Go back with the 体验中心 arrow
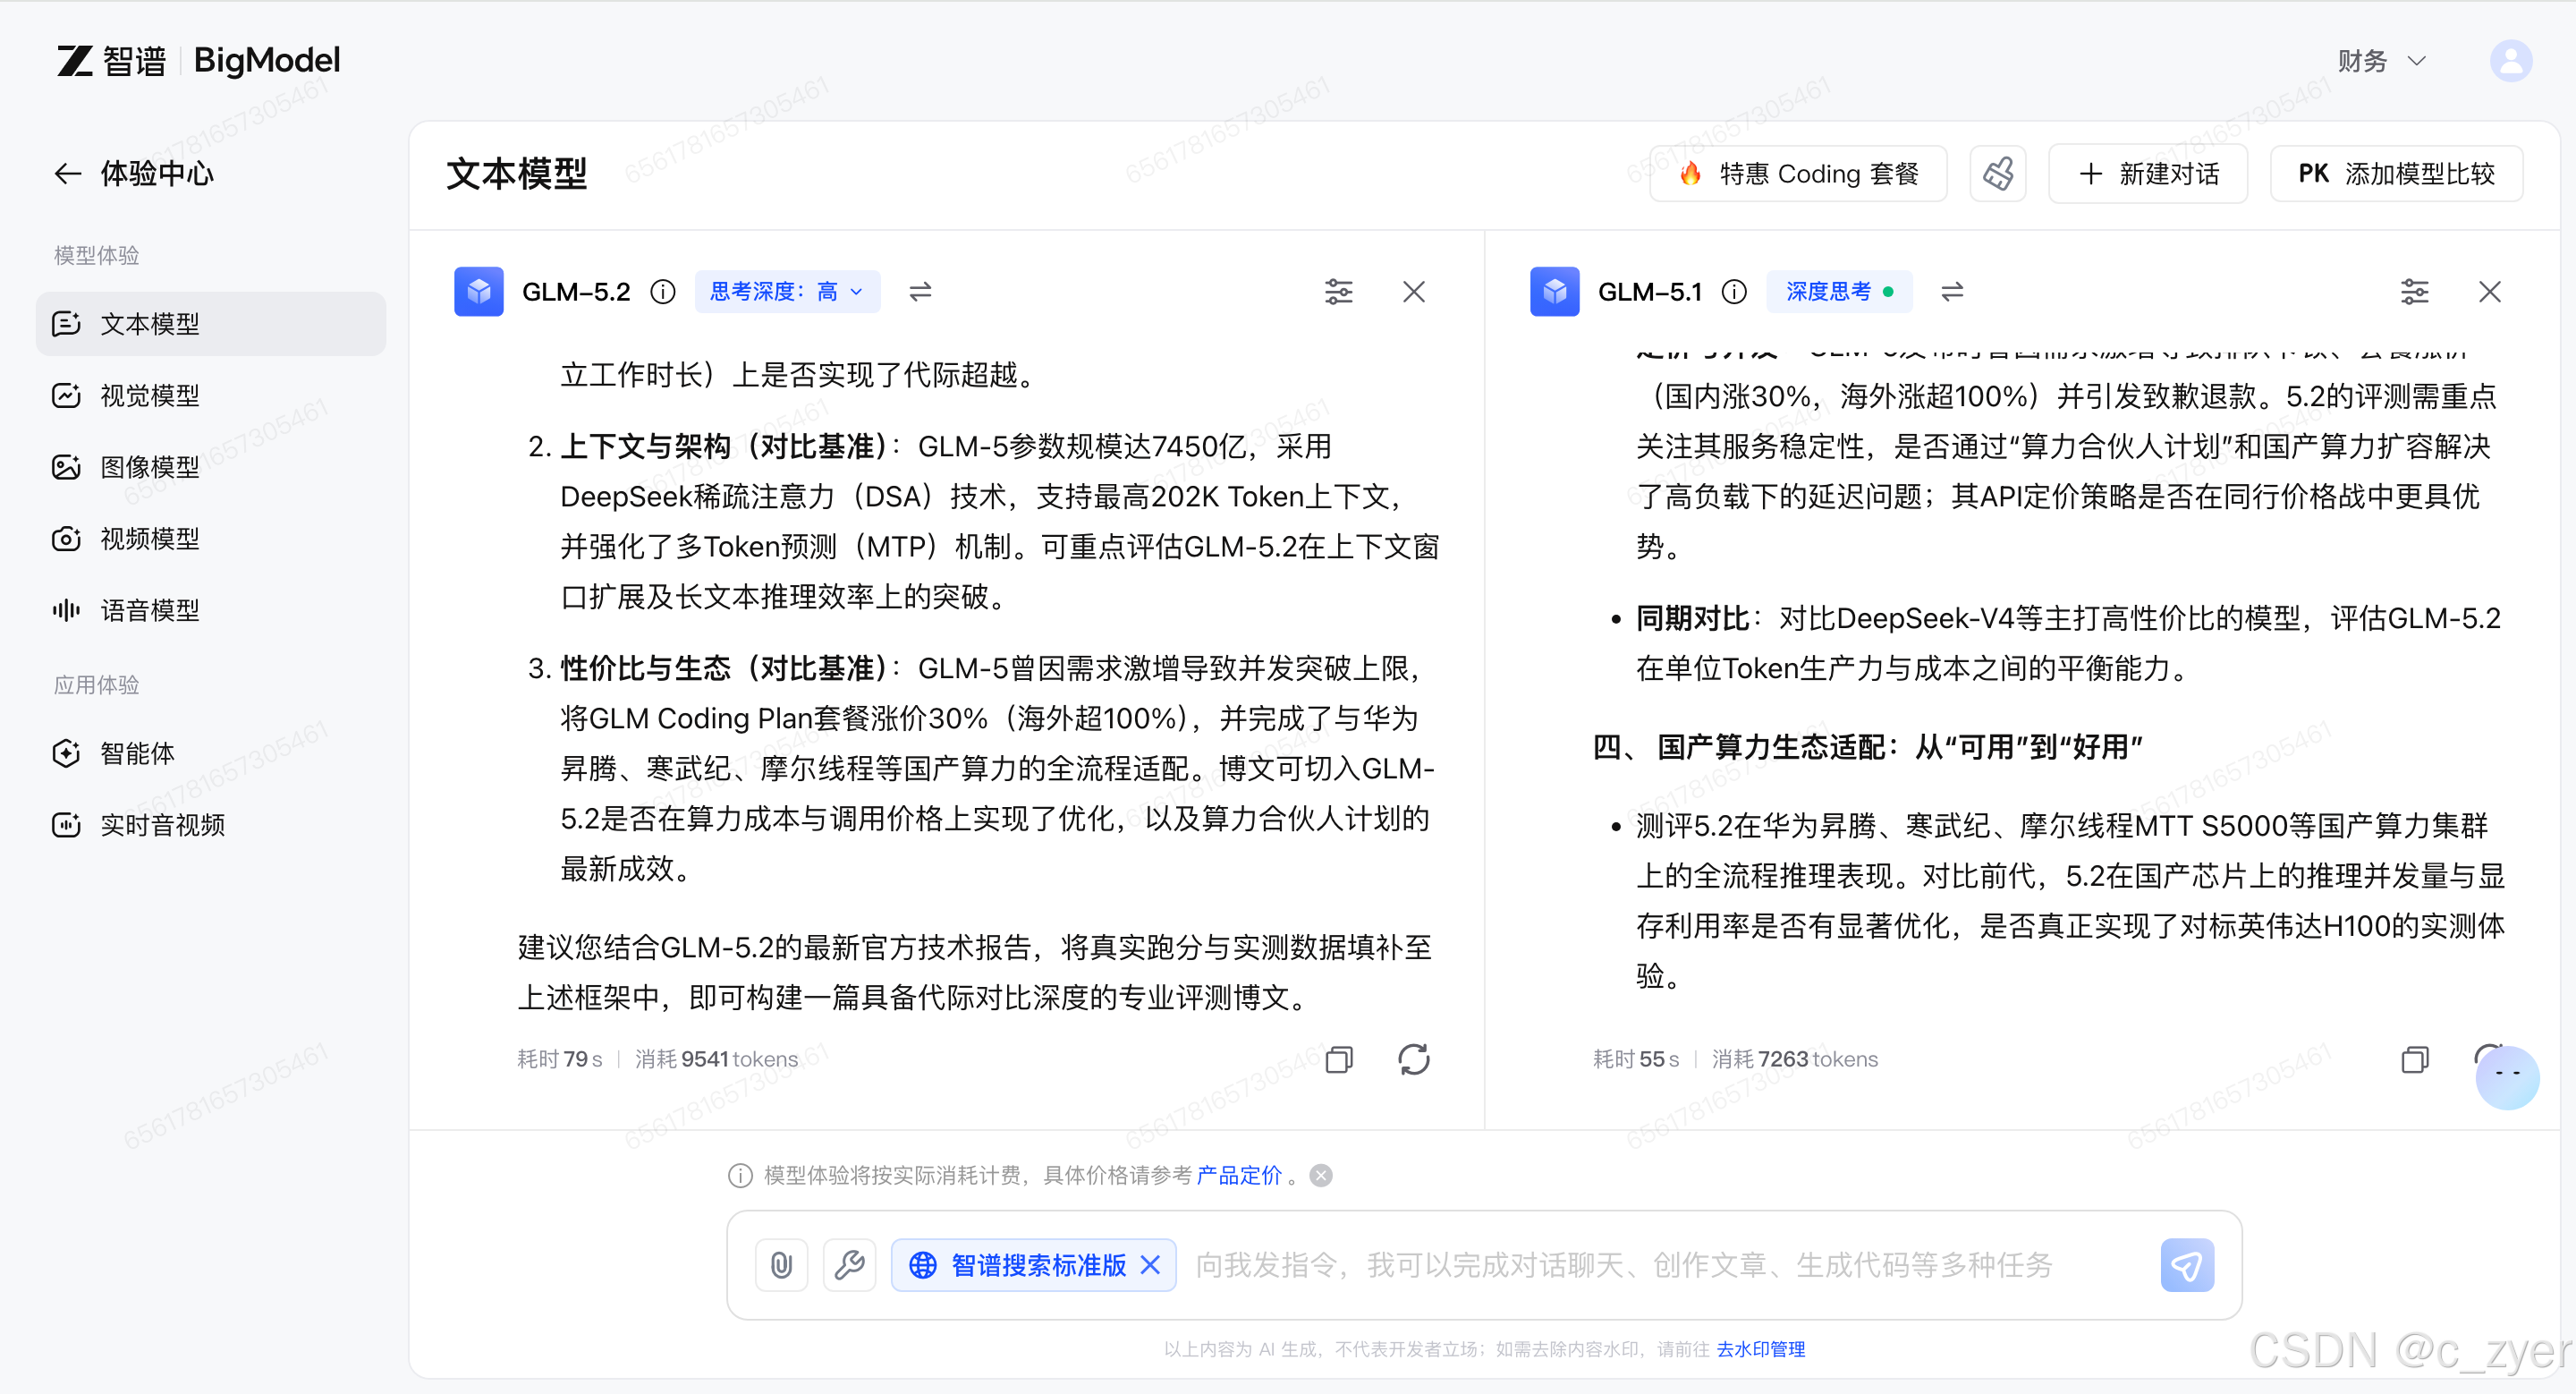Screen dimensions: 2576x1394 (x=67, y=173)
